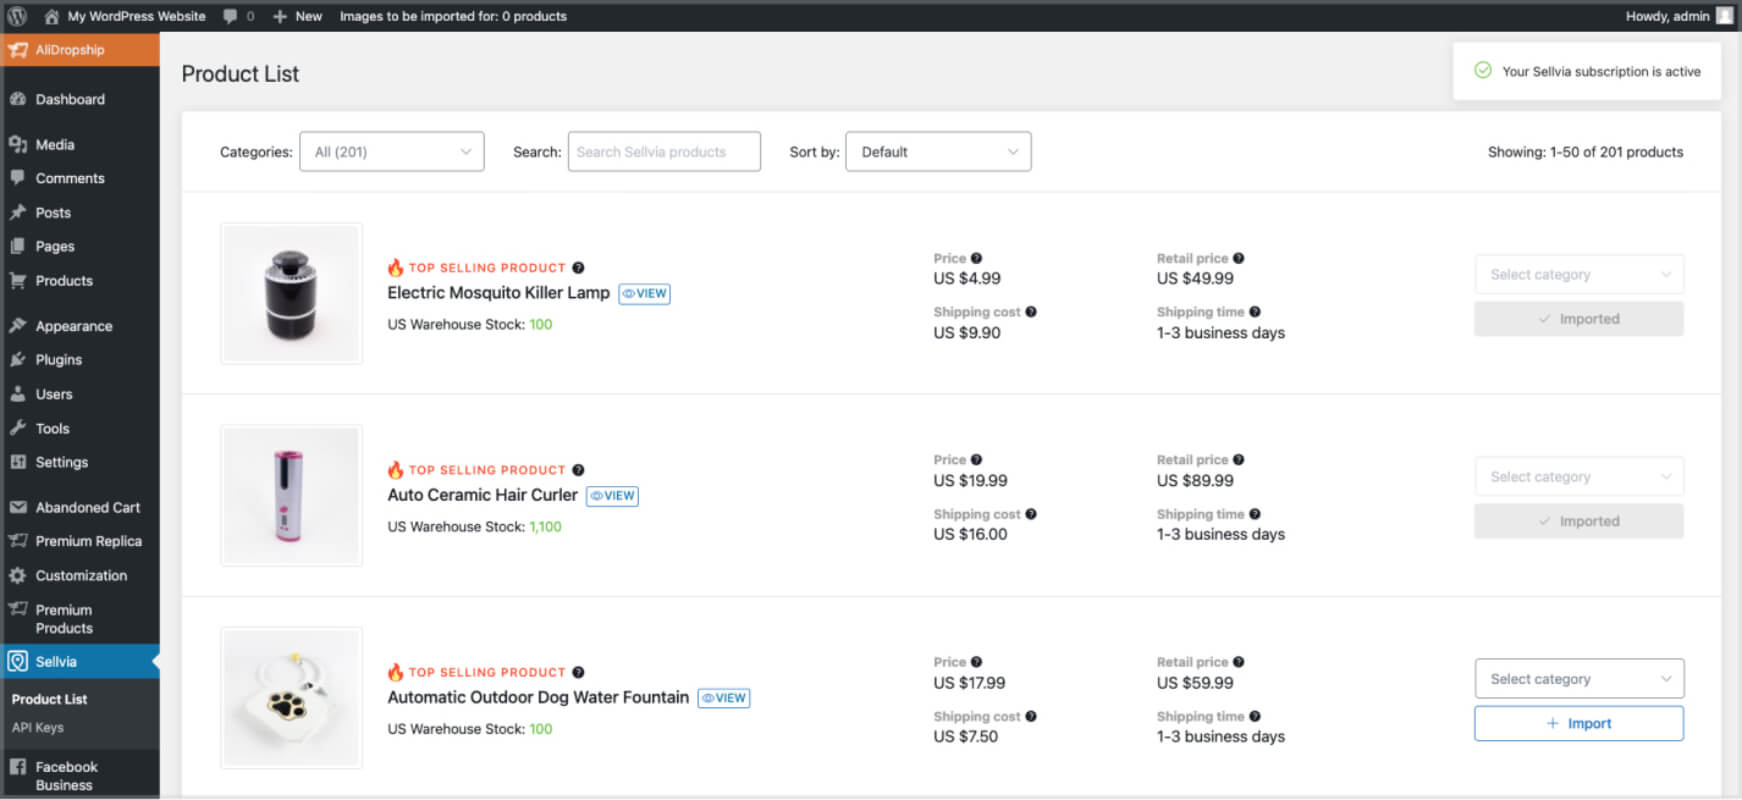Open the Categories dropdown showing All (201)

392,152
